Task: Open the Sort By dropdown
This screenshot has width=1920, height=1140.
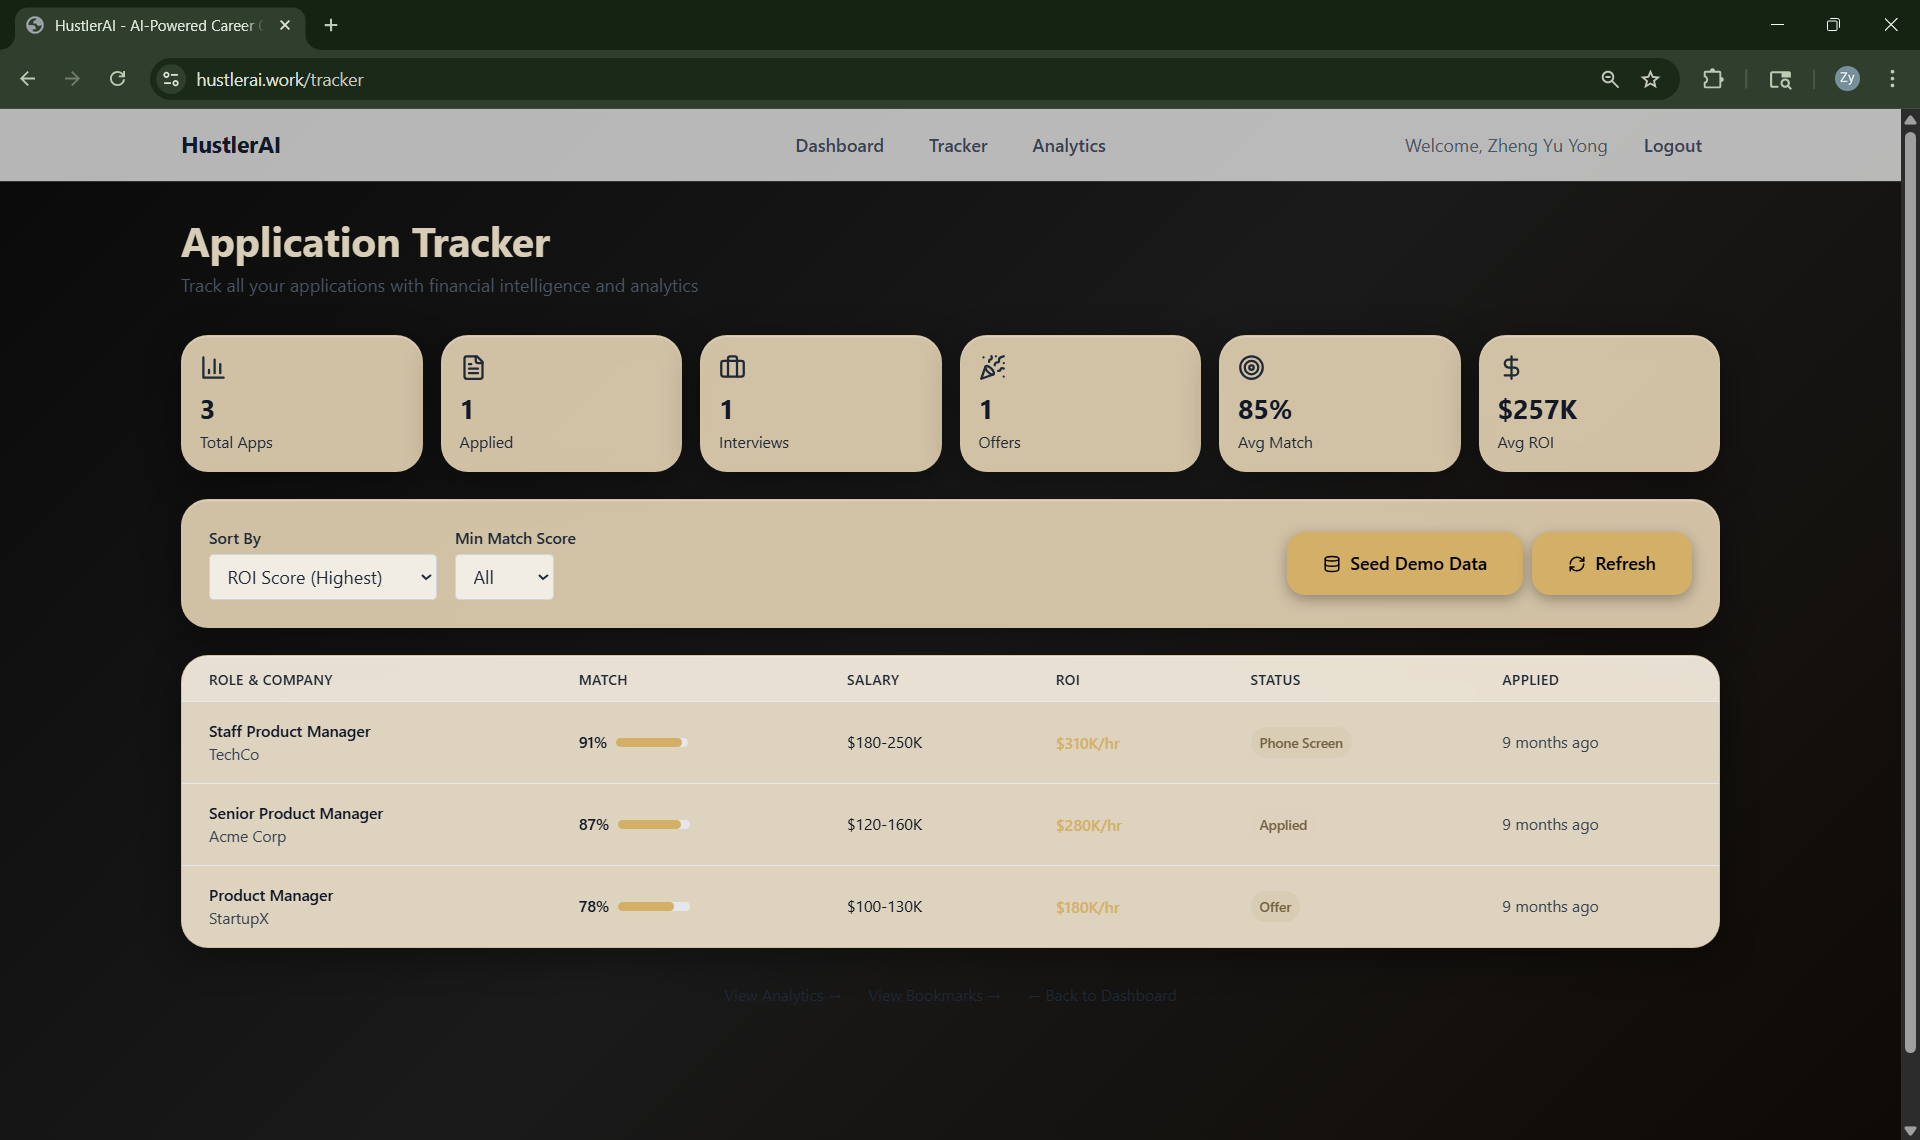Action: (x=322, y=577)
